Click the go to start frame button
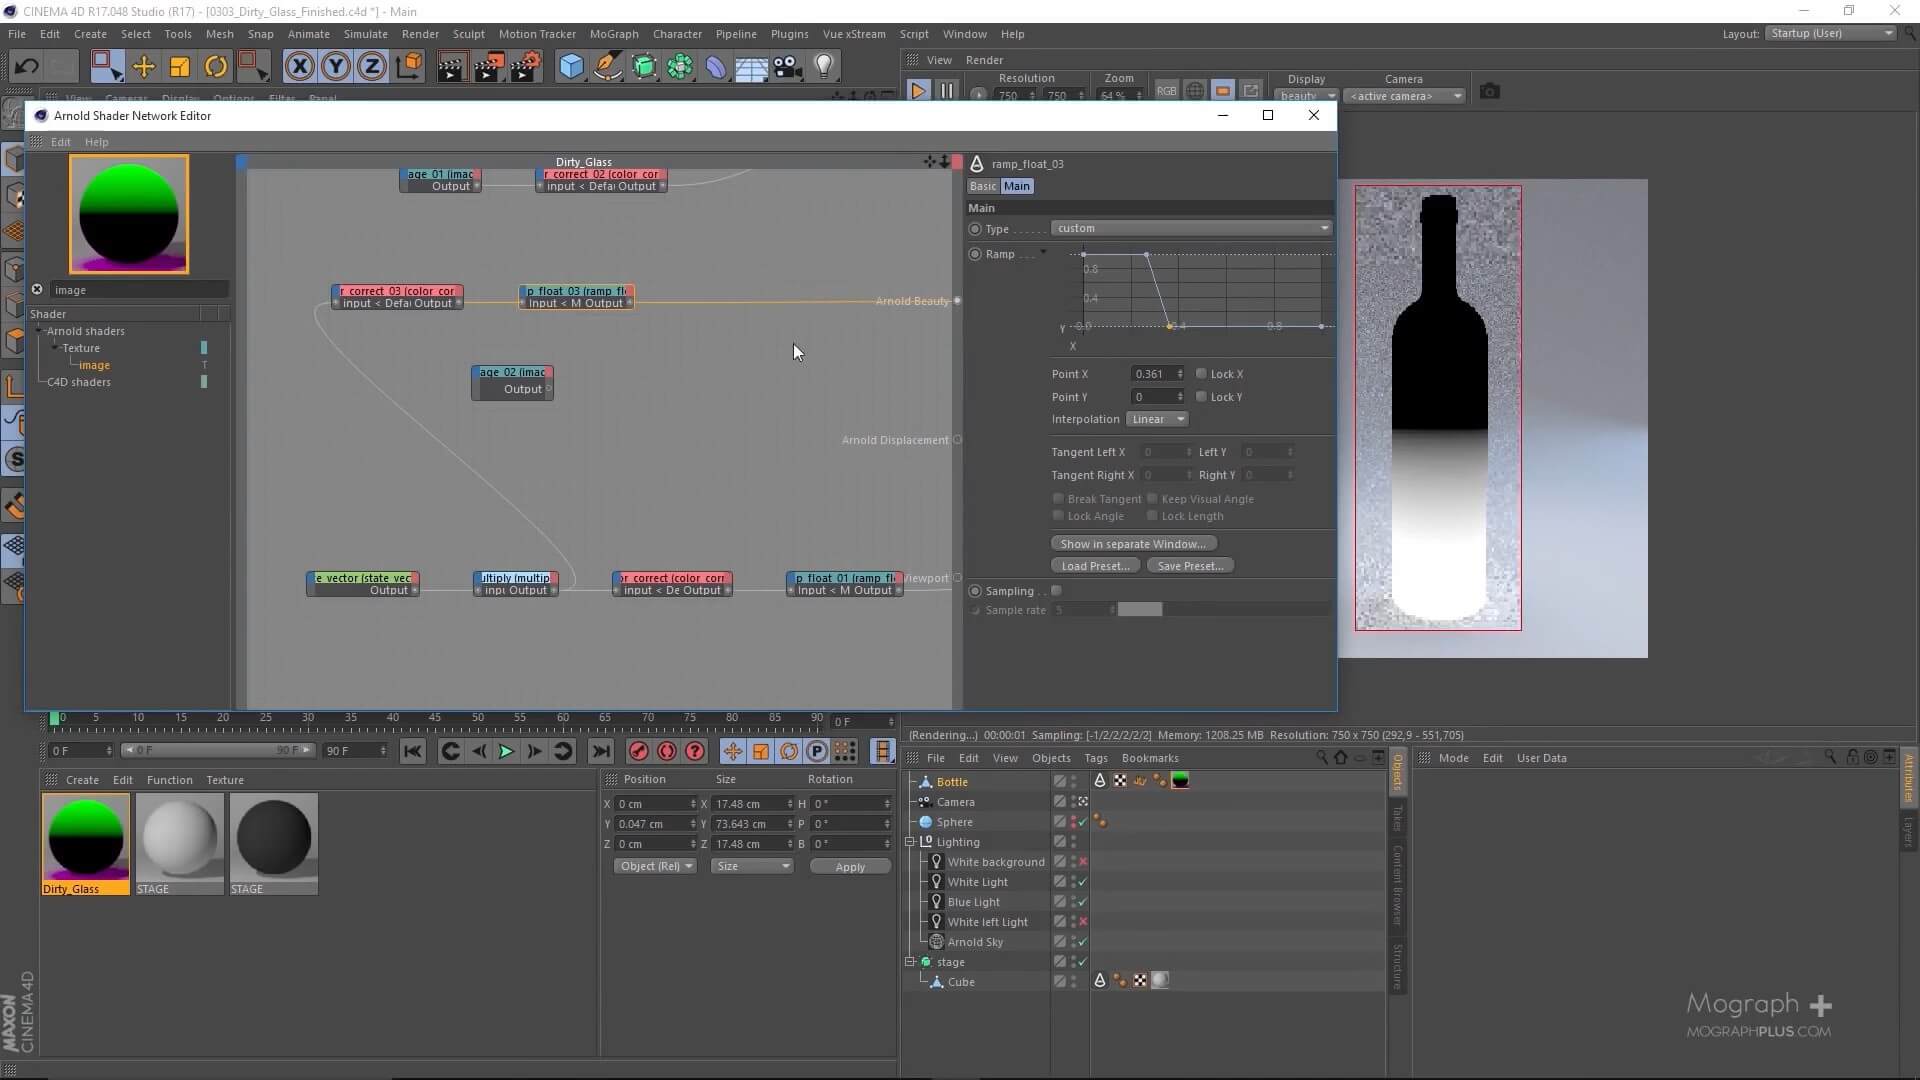Viewport: 1920px width, 1080px height. 412,751
